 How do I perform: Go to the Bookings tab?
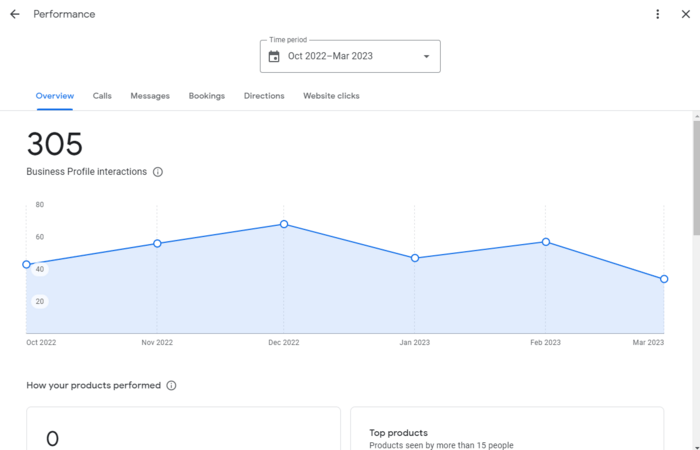206,96
